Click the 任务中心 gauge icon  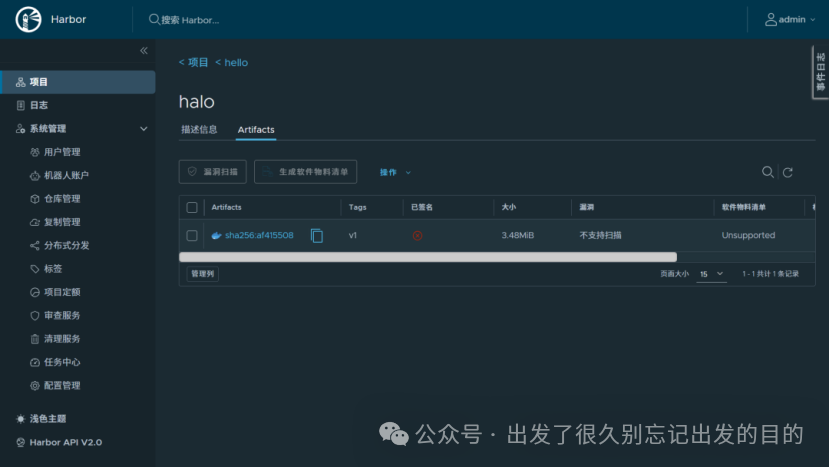pyautogui.click(x=35, y=362)
